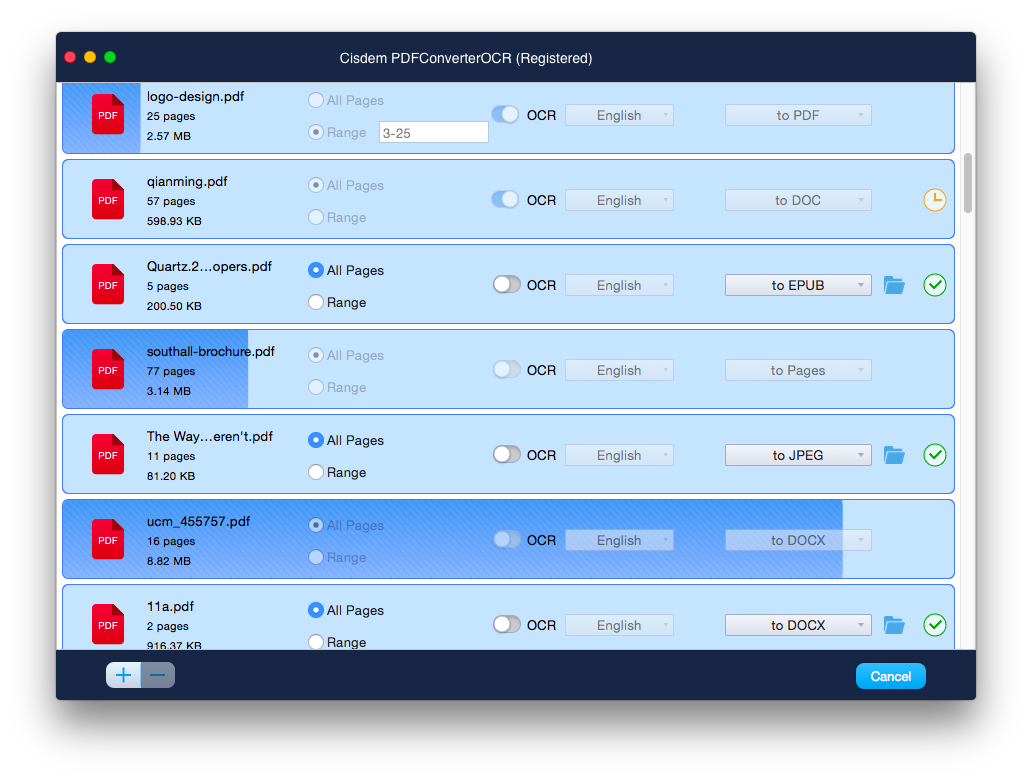
Task: Open the 'to EPUB' format dropdown
Action: click(798, 285)
